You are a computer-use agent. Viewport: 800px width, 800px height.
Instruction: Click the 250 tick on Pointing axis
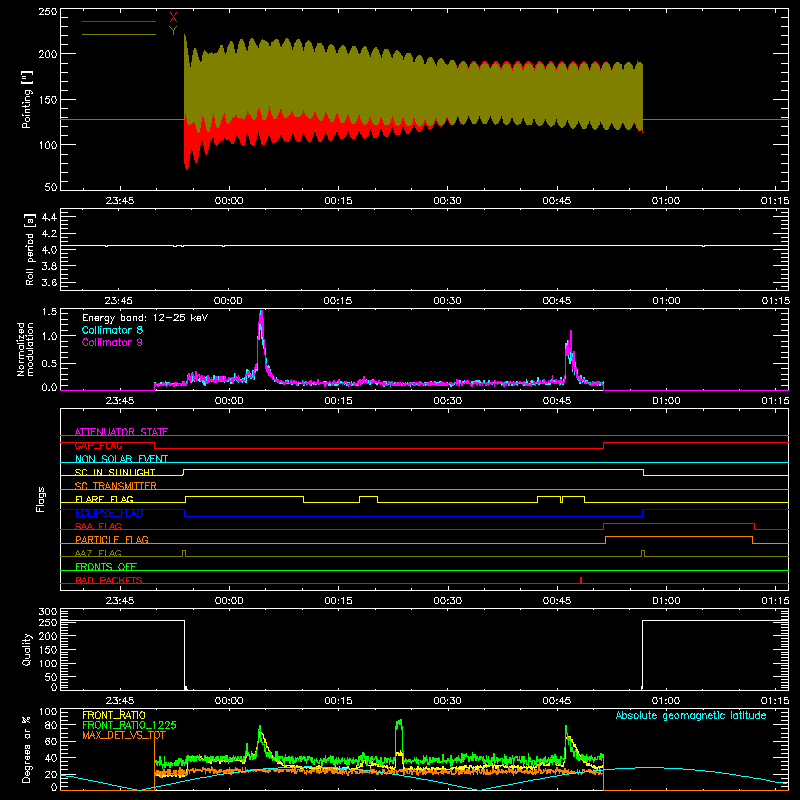(47, 12)
